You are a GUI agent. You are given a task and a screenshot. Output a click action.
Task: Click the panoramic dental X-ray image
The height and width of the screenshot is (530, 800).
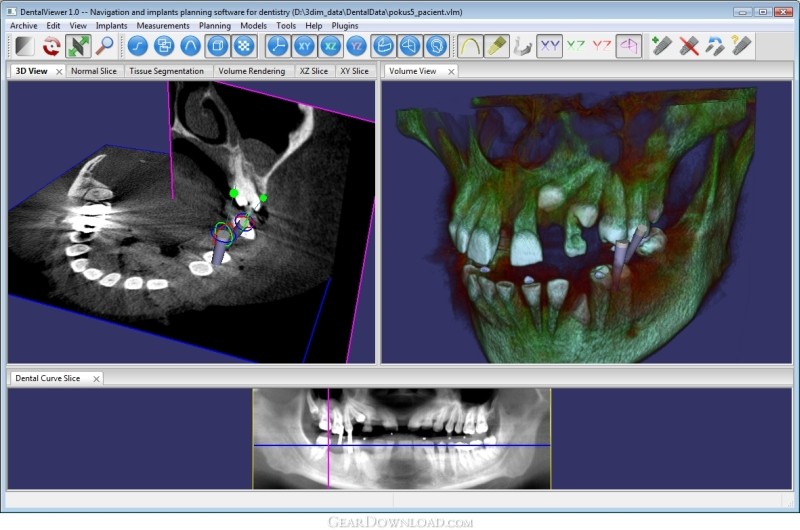coord(402,439)
